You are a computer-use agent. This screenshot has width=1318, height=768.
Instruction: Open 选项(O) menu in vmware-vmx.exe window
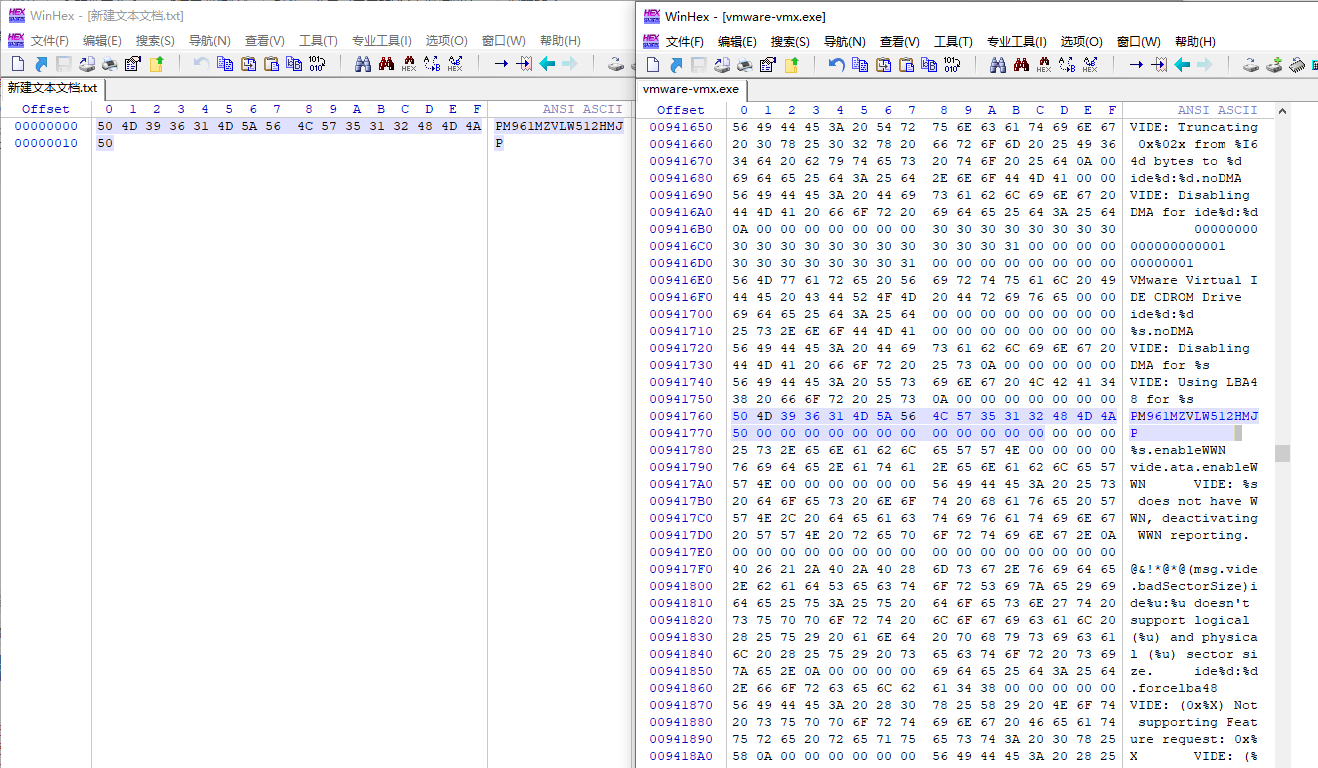click(x=1081, y=42)
